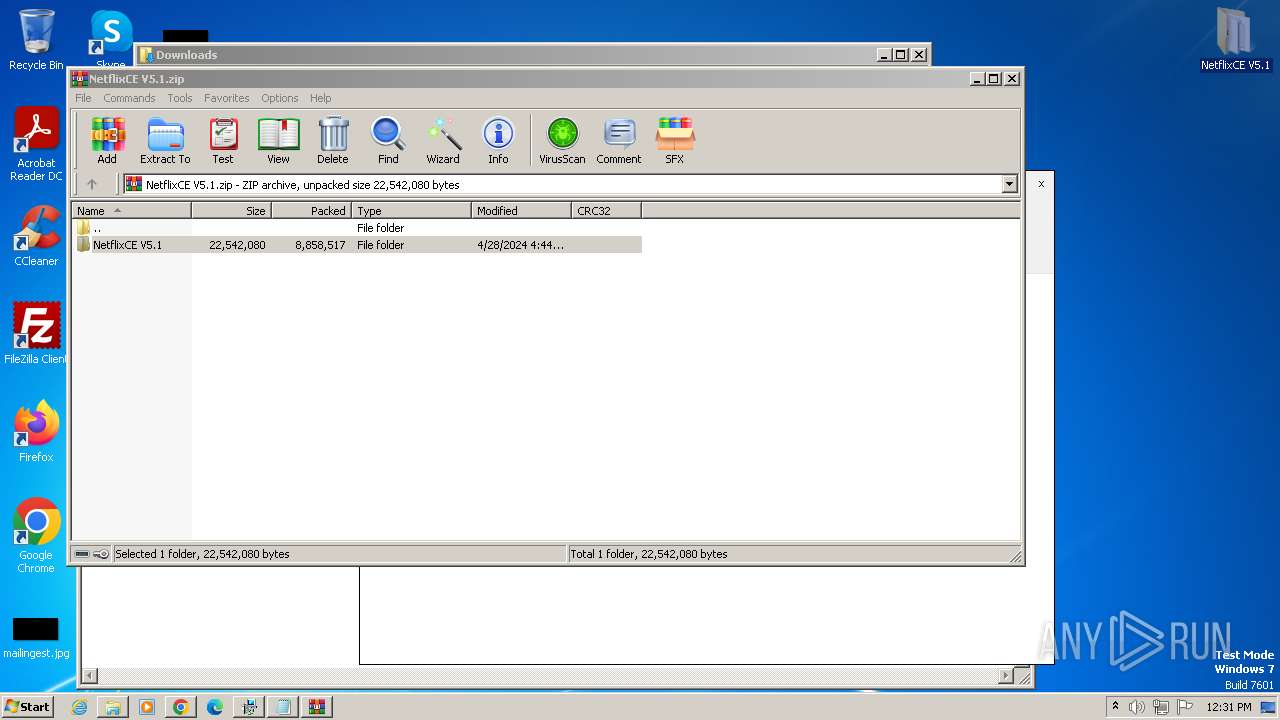1280x720 pixels.
Task: Open Microsoft Edge from taskbar
Action: [215, 707]
